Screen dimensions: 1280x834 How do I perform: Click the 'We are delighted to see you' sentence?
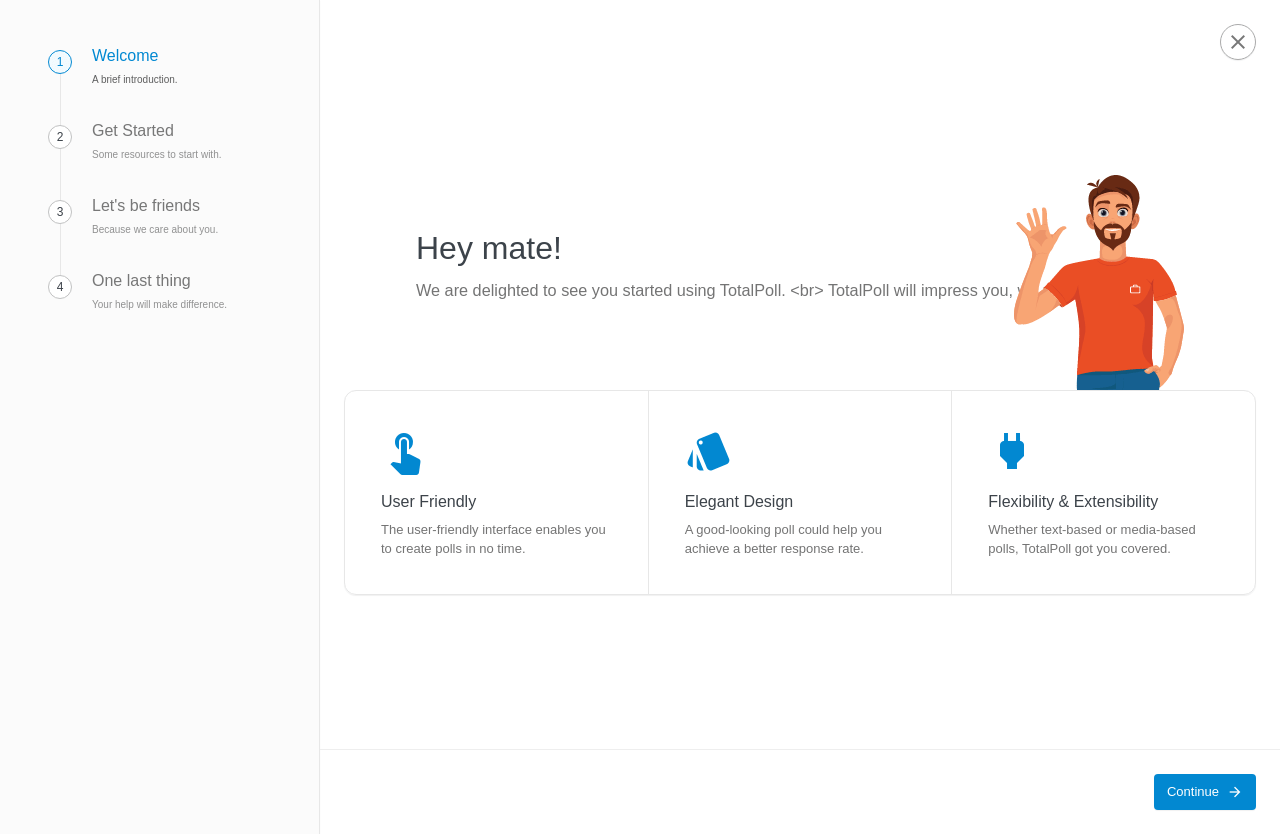pyautogui.click(x=716, y=291)
